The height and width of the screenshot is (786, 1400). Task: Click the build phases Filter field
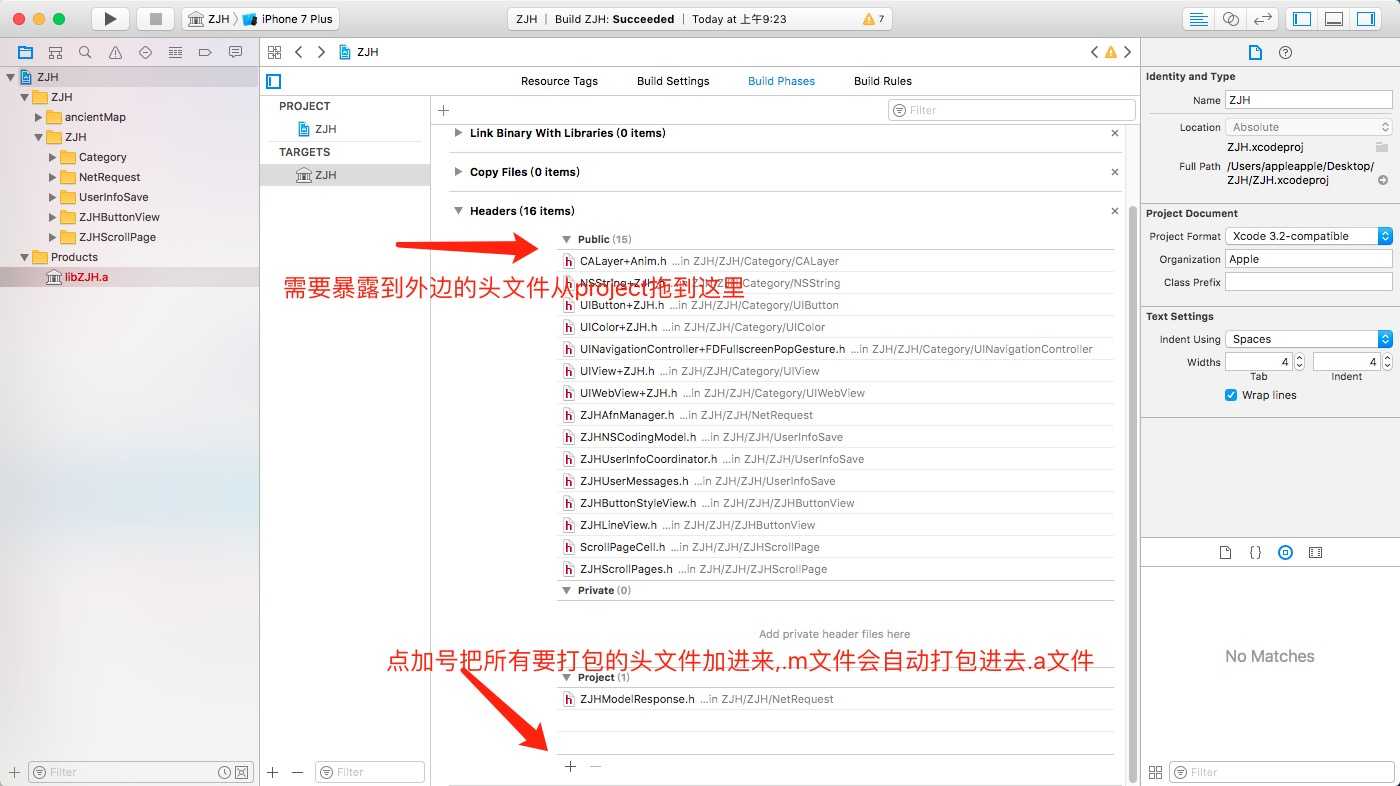[1012, 110]
